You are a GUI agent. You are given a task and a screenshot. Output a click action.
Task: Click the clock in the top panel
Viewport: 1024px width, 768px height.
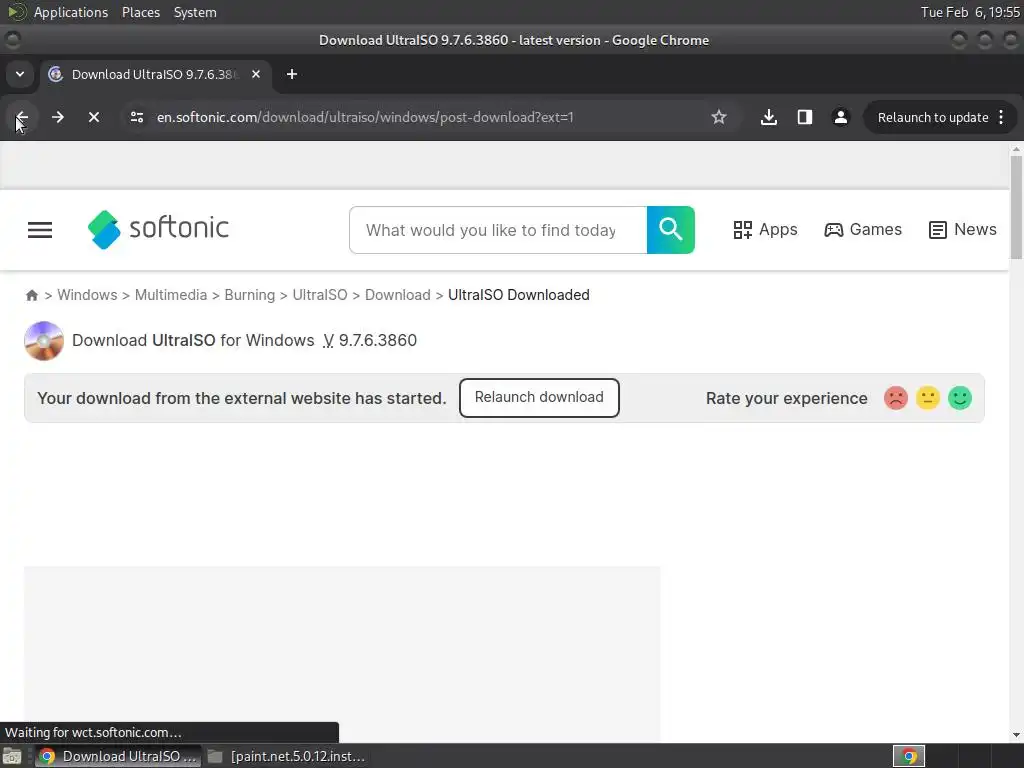click(x=970, y=12)
